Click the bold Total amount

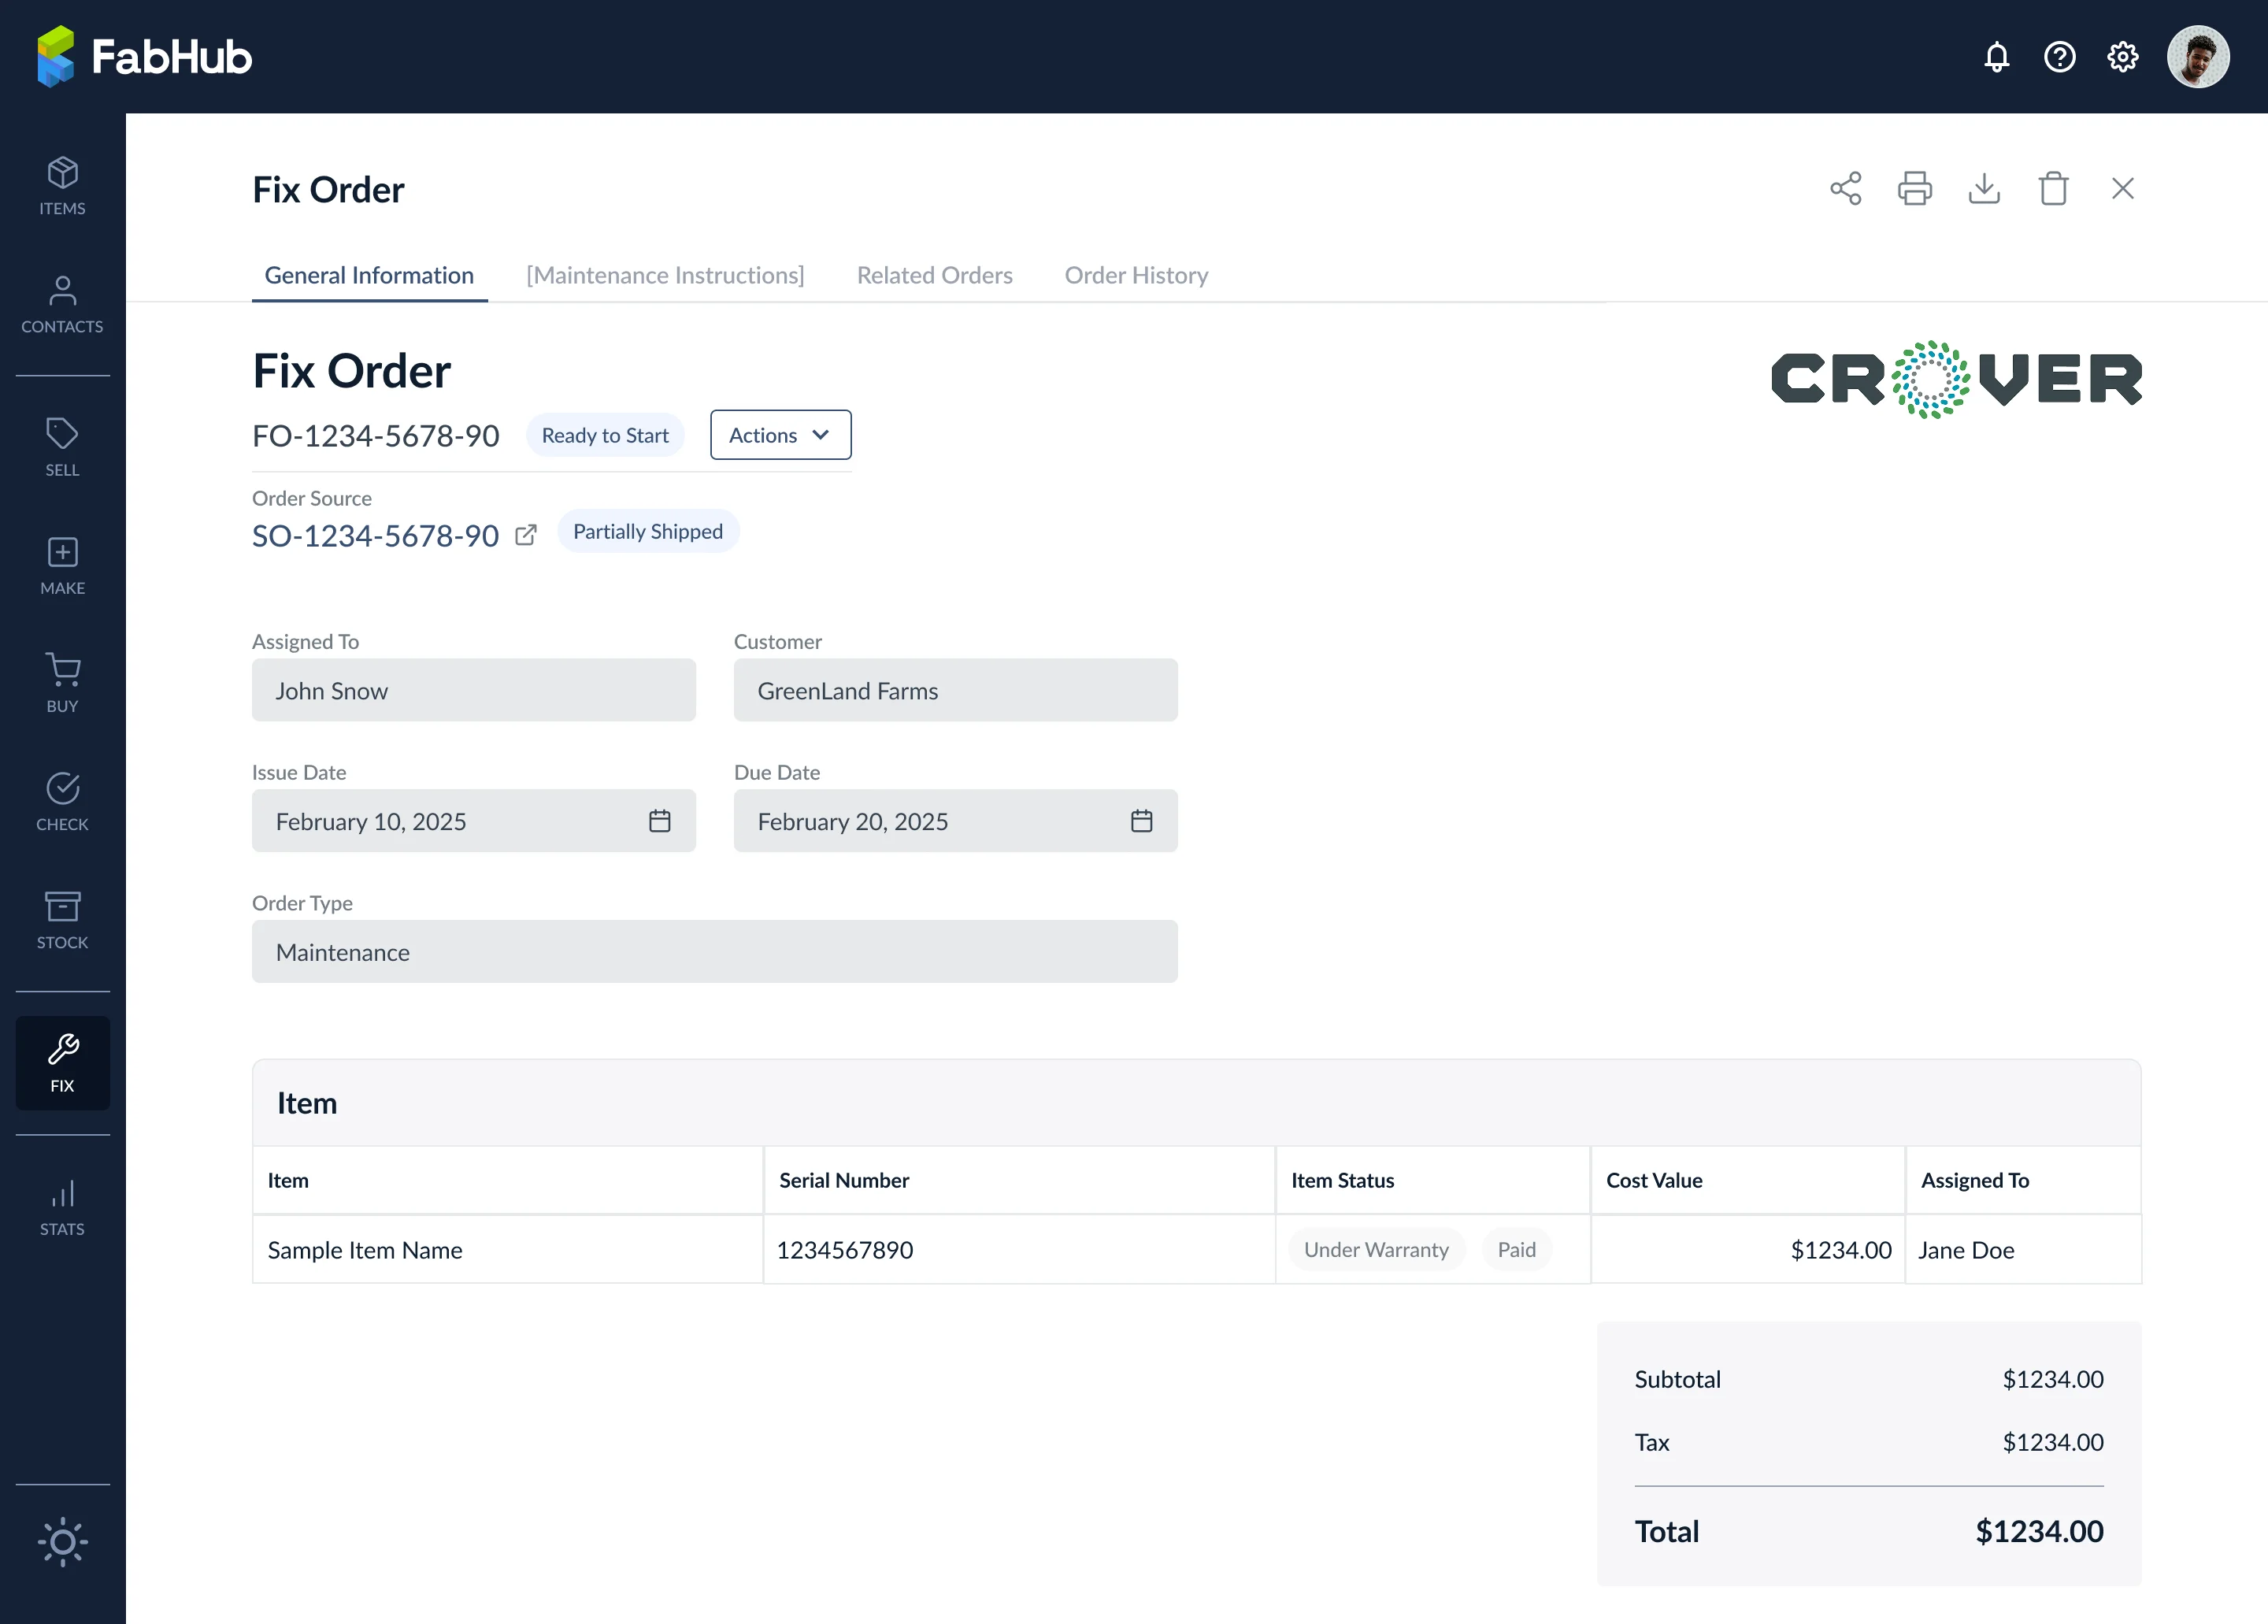(2039, 1531)
